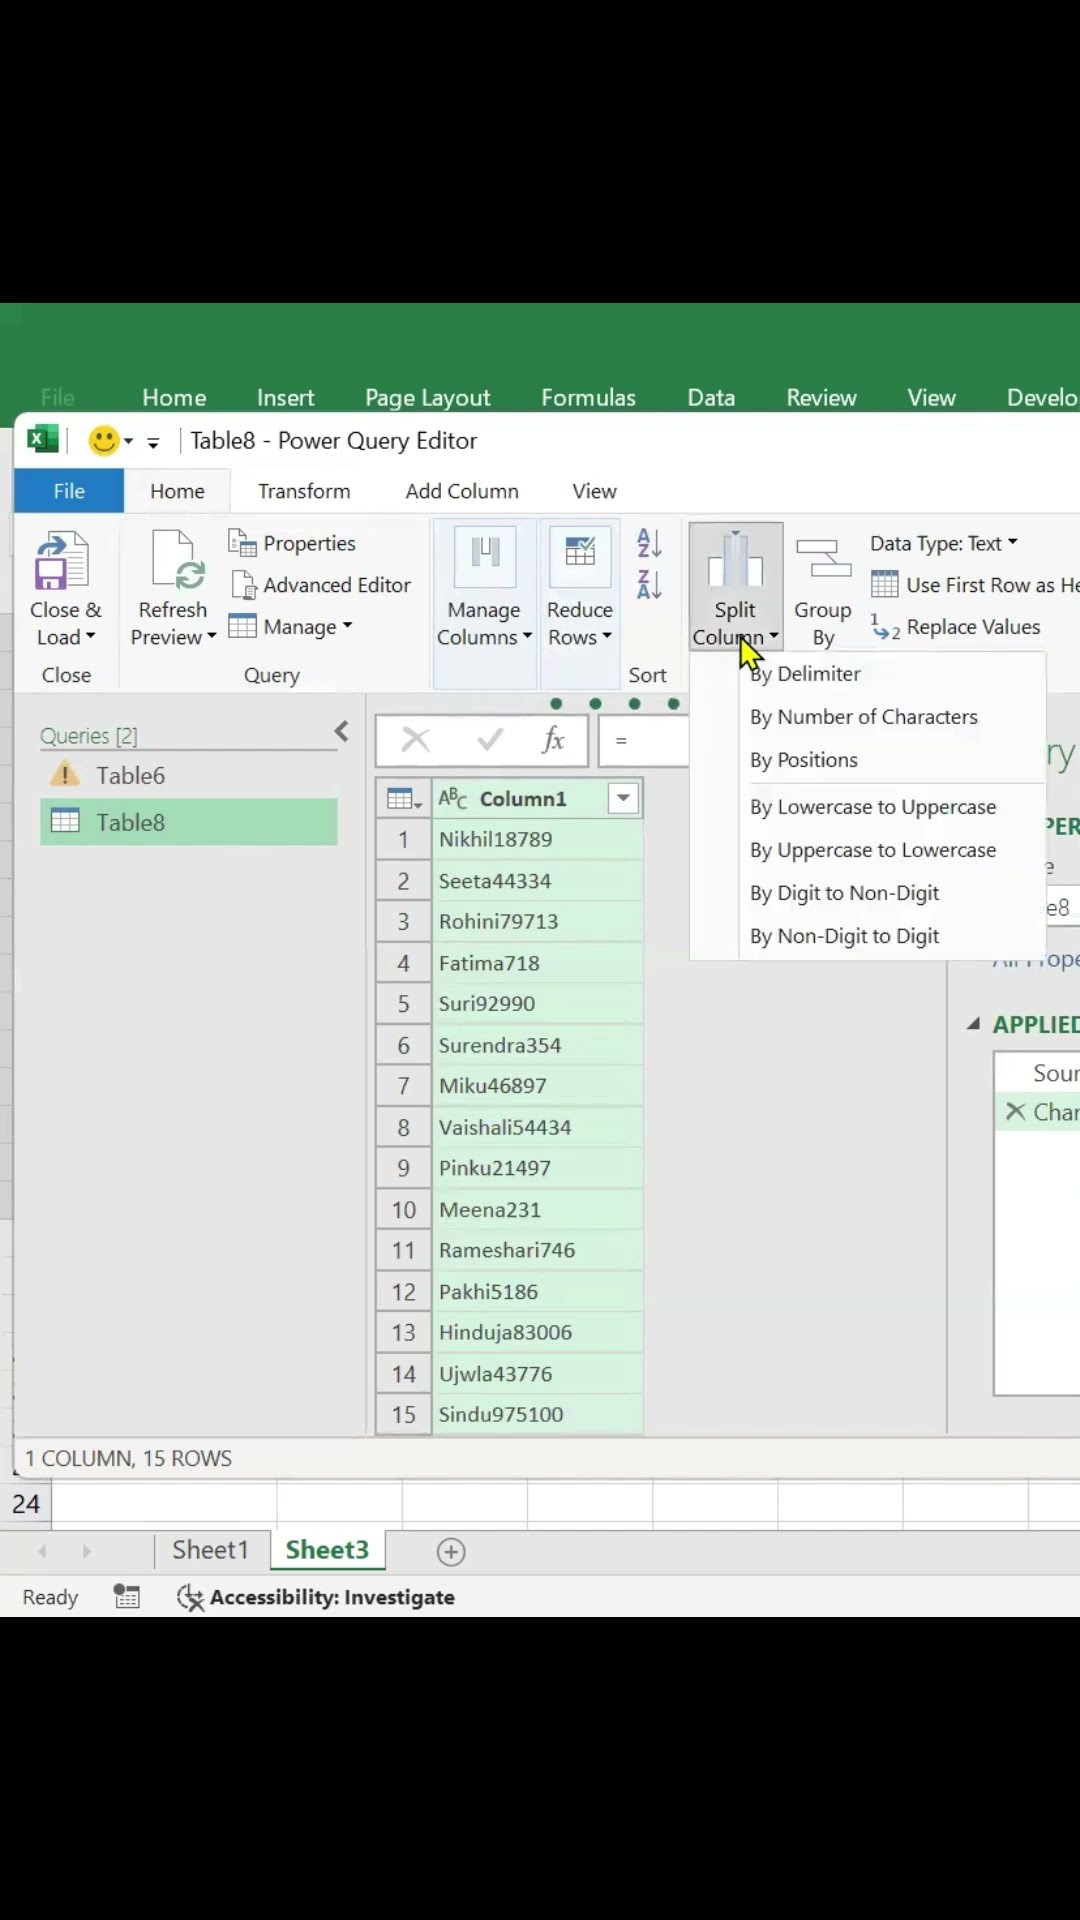Choose split By Number of Characters
Viewport: 1080px width, 1920px height.
pyautogui.click(x=864, y=717)
